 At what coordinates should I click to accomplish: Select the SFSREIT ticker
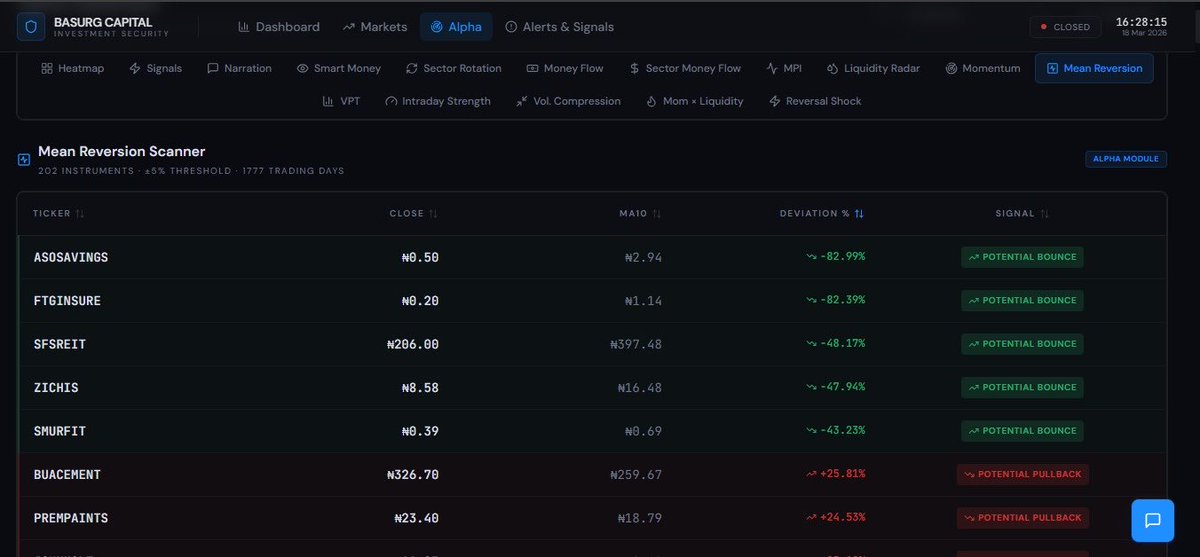pos(60,344)
